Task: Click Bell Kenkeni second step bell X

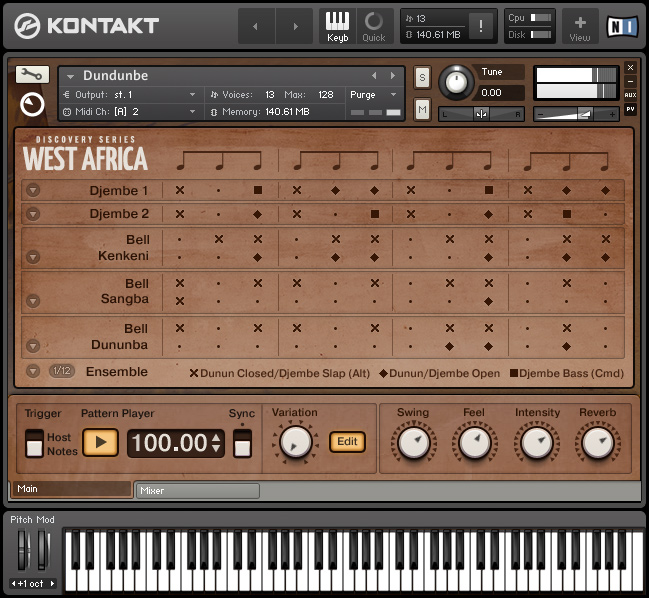Action: click(x=219, y=239)
